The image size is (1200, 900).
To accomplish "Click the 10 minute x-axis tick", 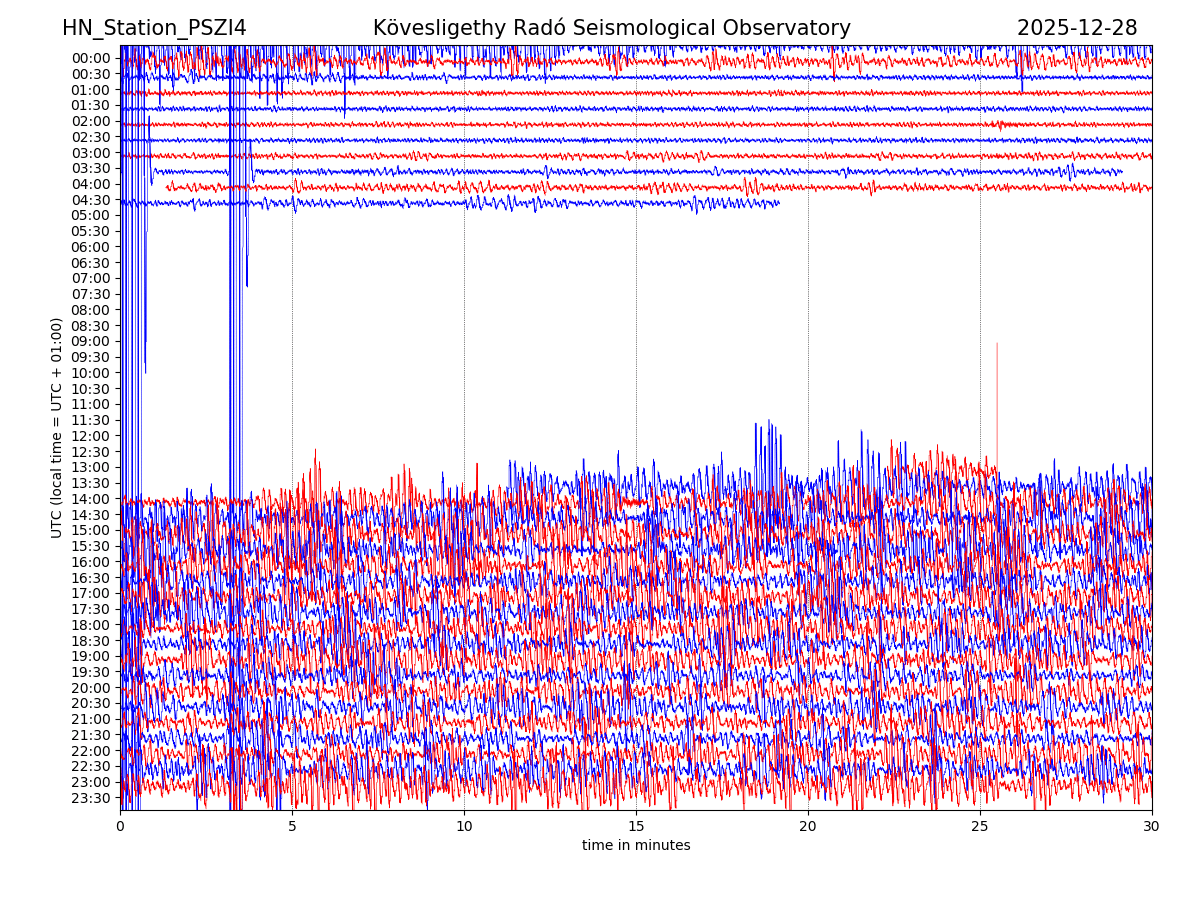I will click(464, 826).
